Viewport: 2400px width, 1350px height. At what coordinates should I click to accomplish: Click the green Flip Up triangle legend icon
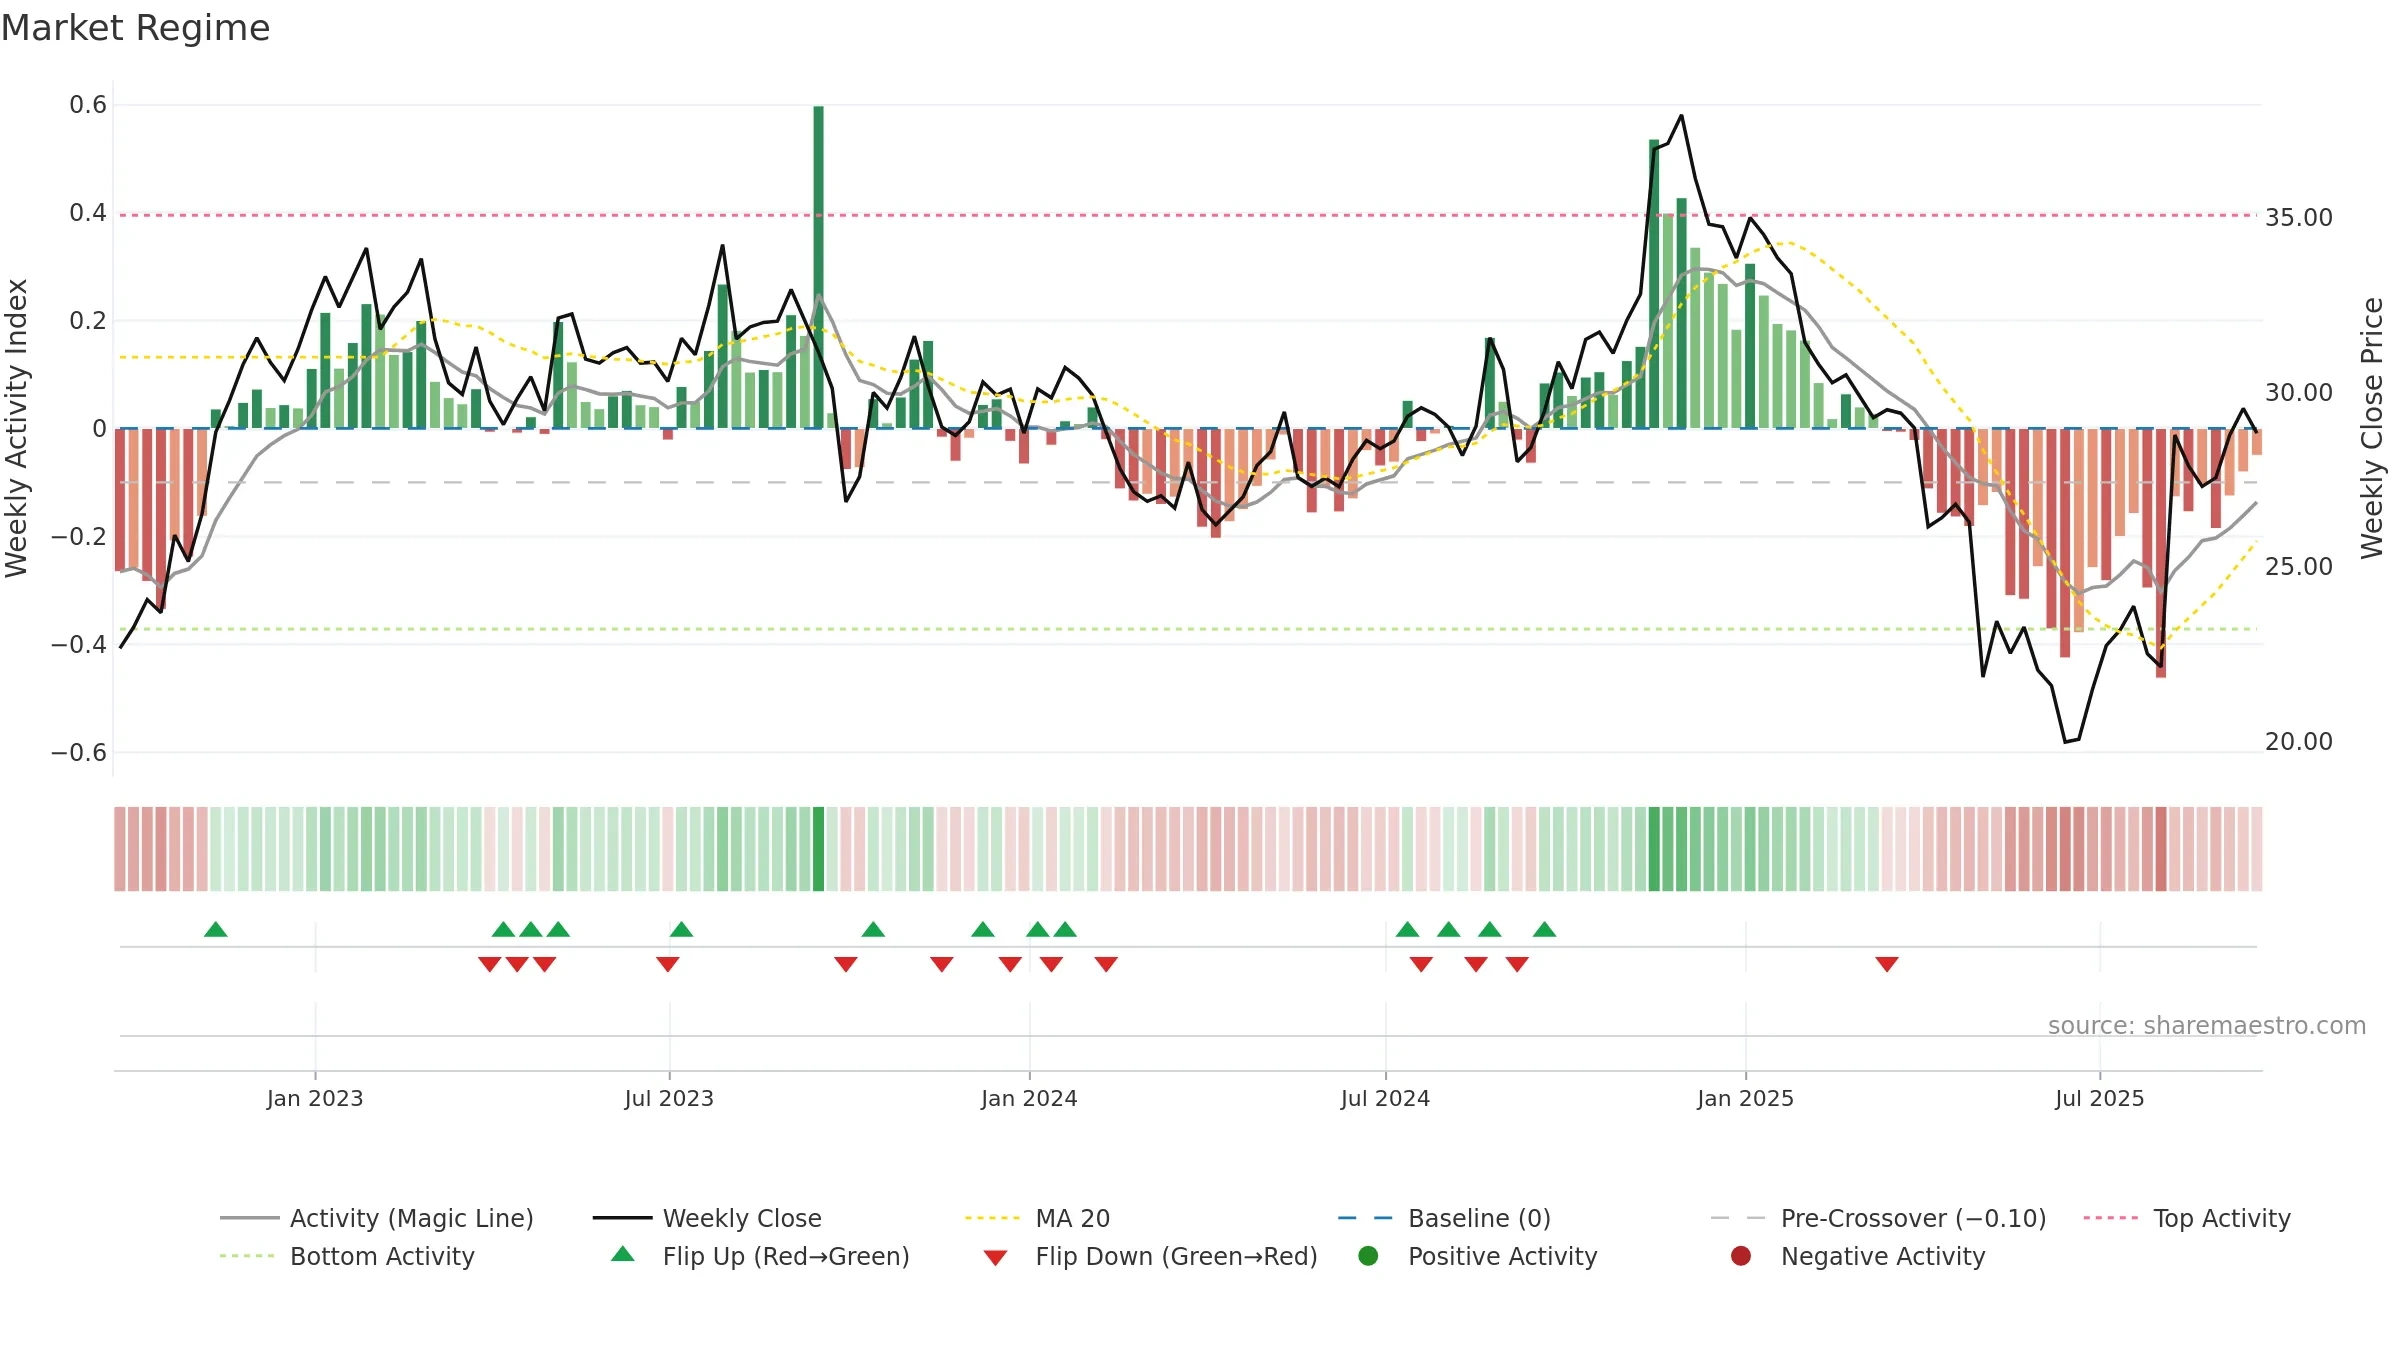pos(623,1254)
